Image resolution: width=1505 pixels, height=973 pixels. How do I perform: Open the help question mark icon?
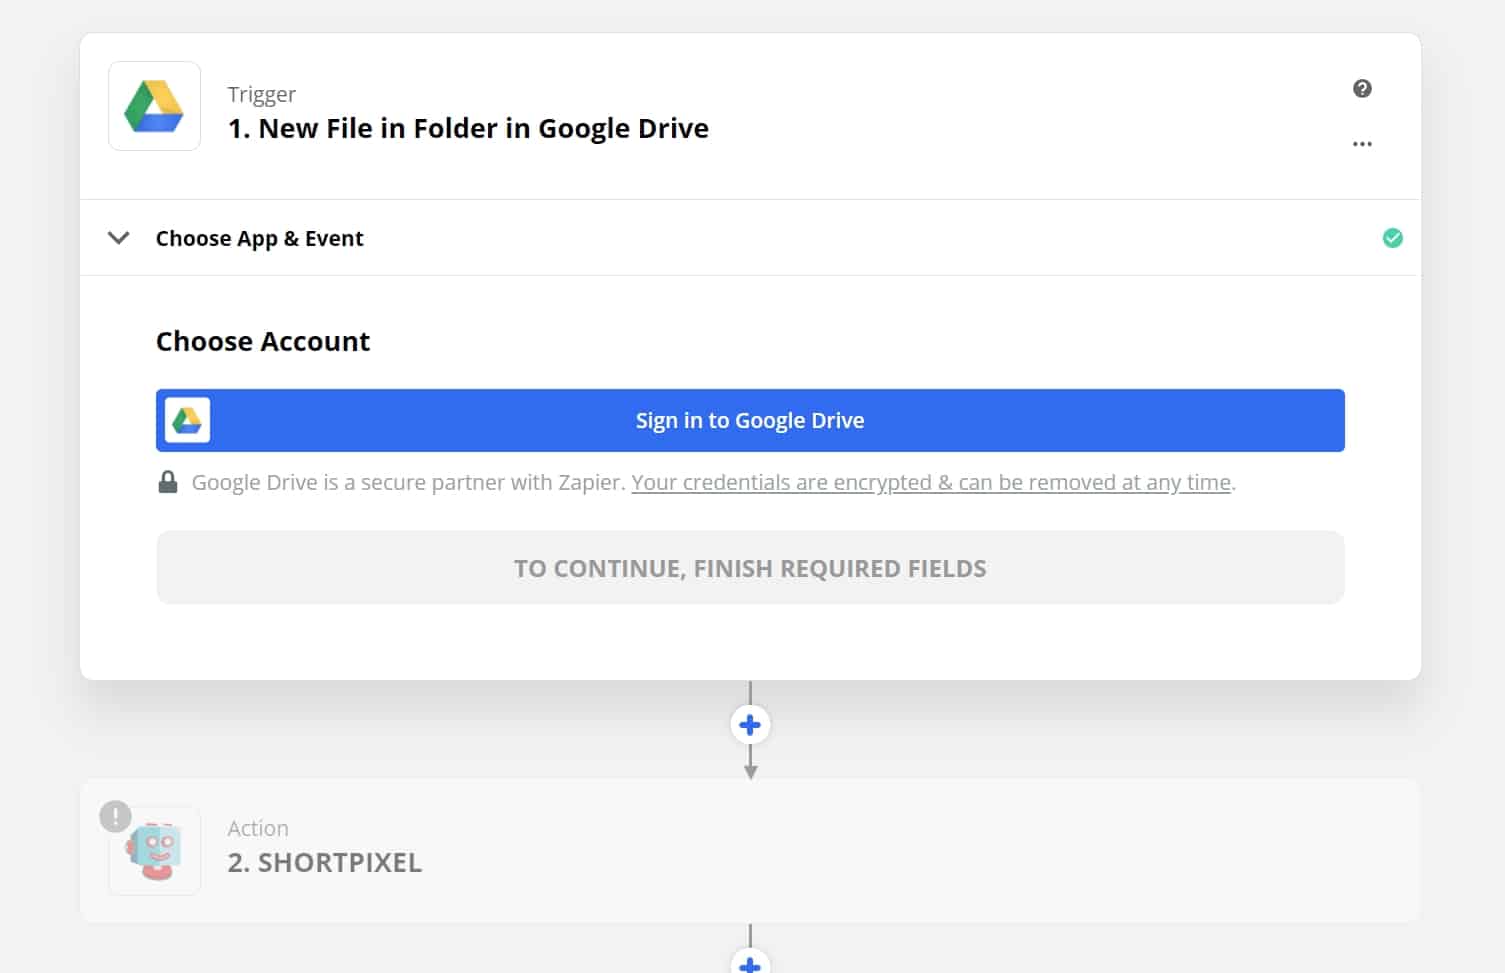1362,89
